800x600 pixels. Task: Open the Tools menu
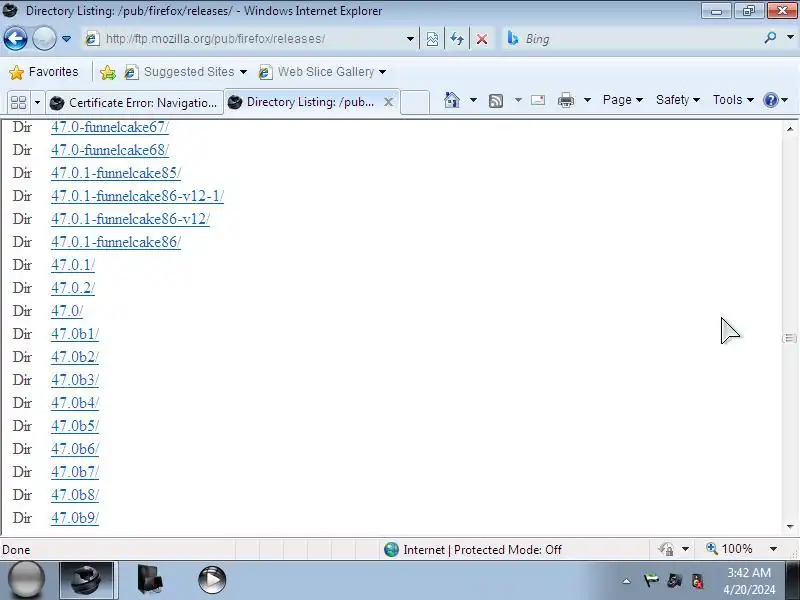[733, 100]
